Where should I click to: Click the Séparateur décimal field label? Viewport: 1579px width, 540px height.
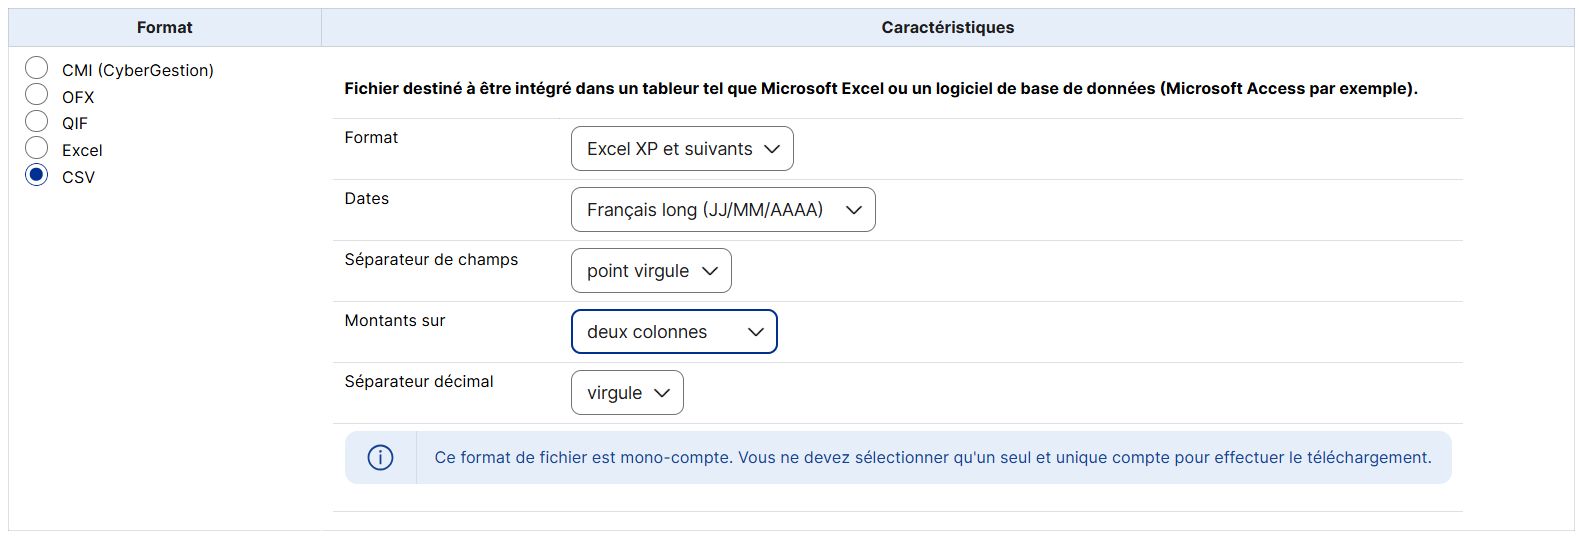click(419, 382)
